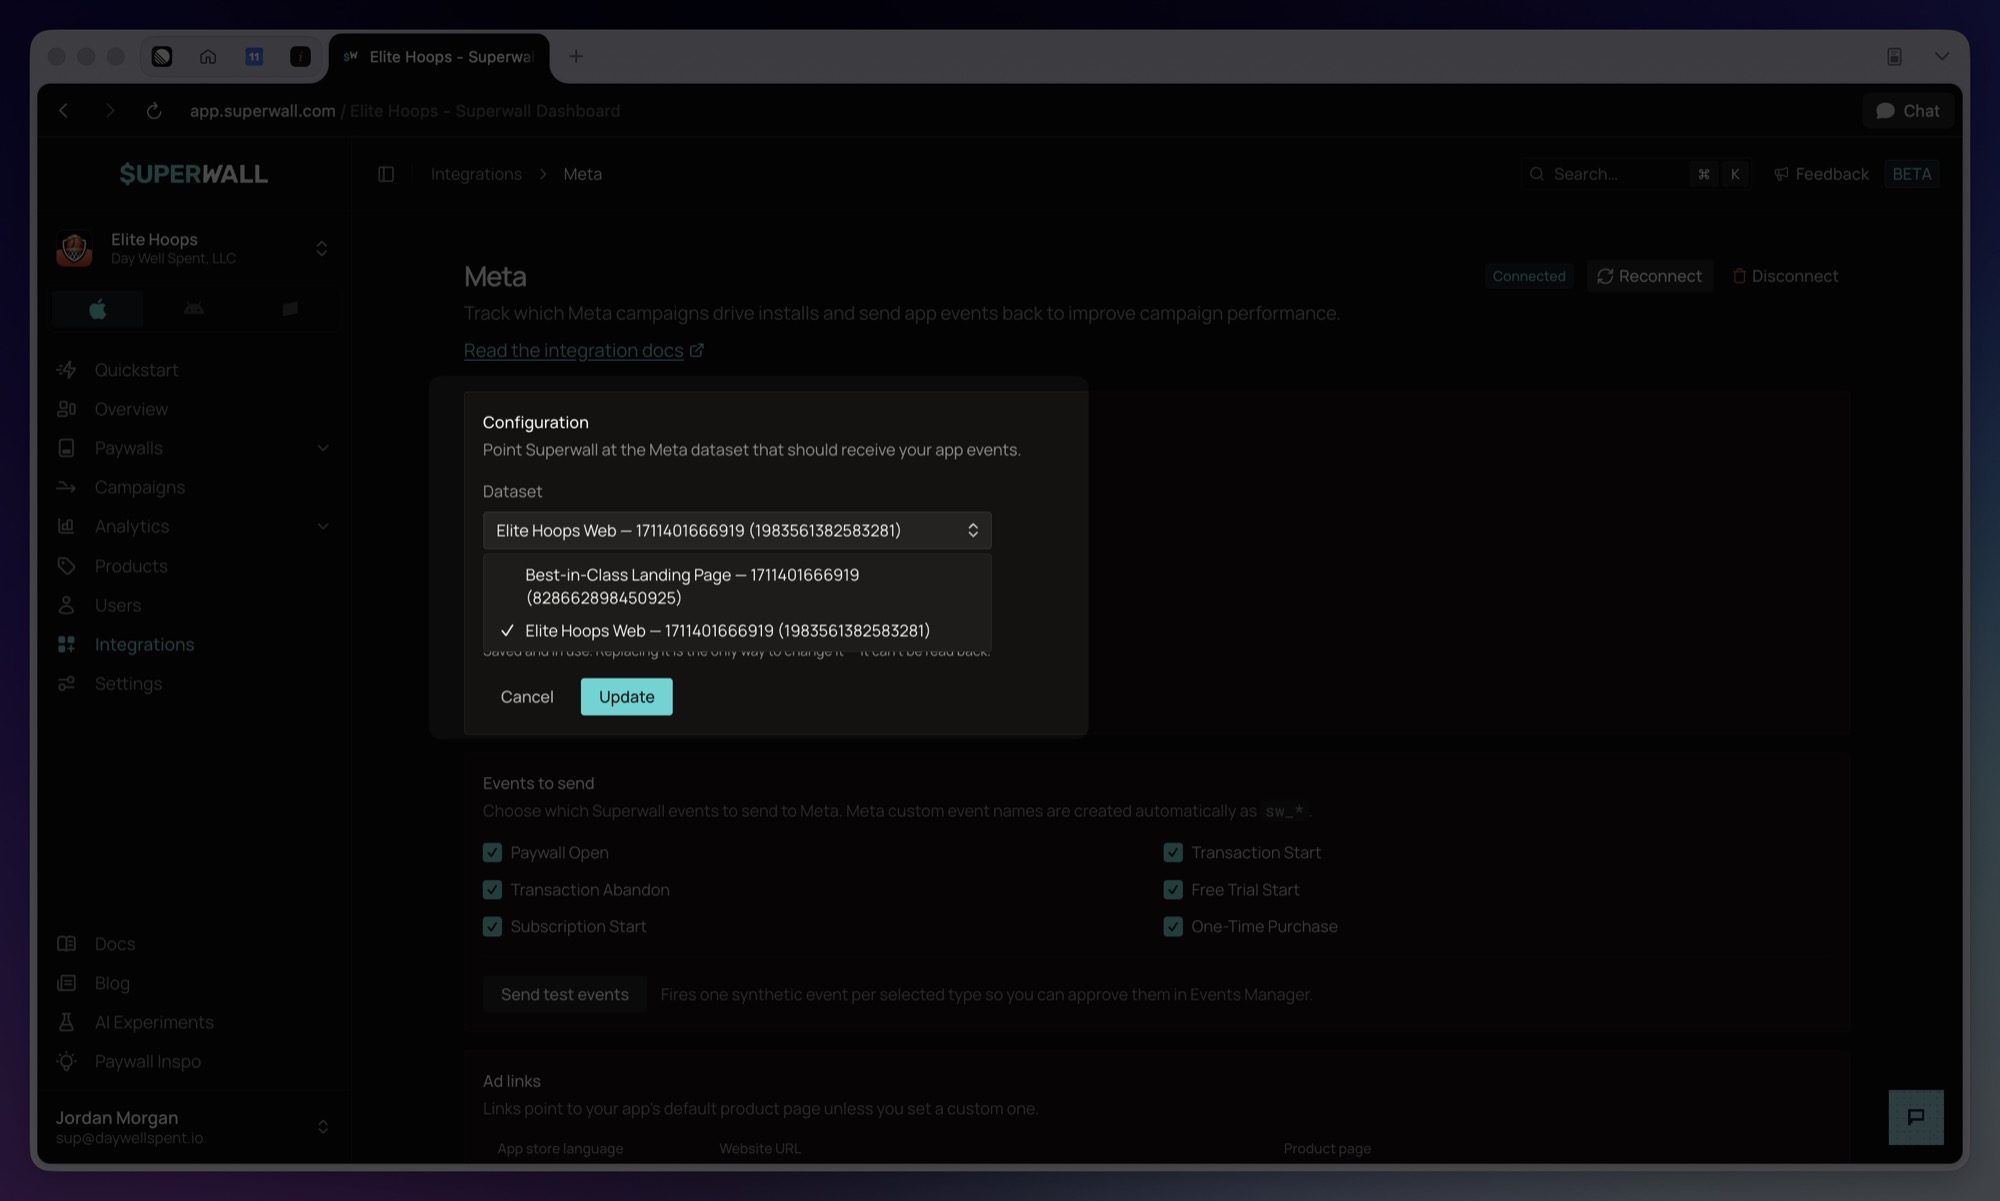Open the Integrations grid icon
2000x1201 pixels.
[x=67, y=644]
